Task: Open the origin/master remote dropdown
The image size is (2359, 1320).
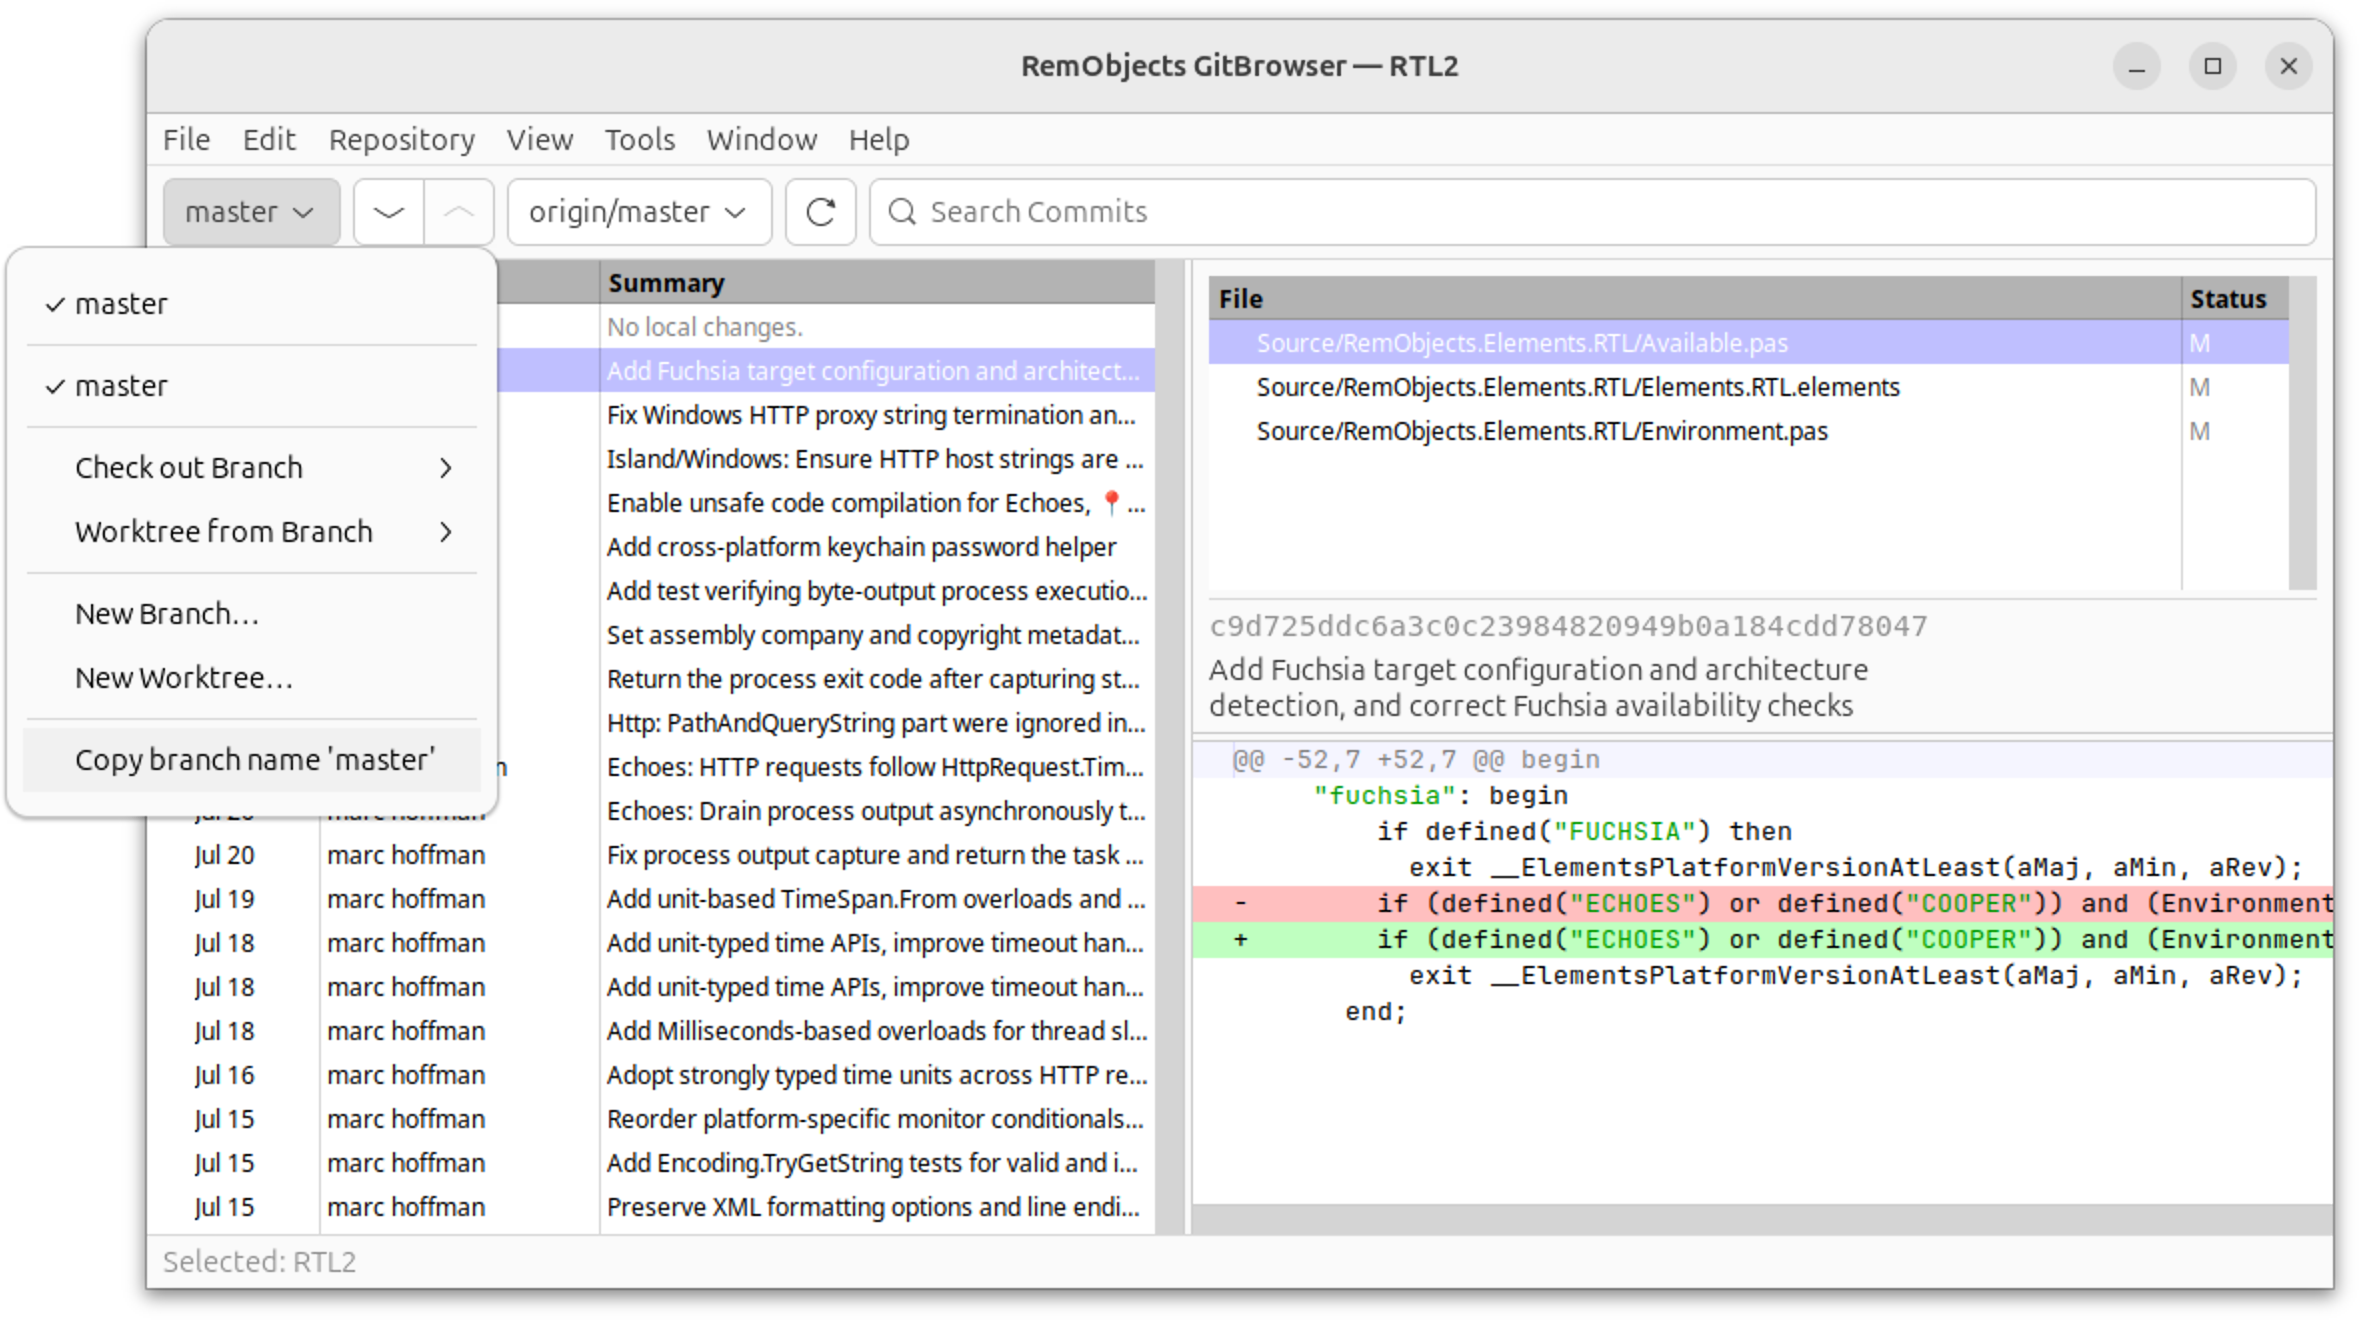Action: point(639,212)
